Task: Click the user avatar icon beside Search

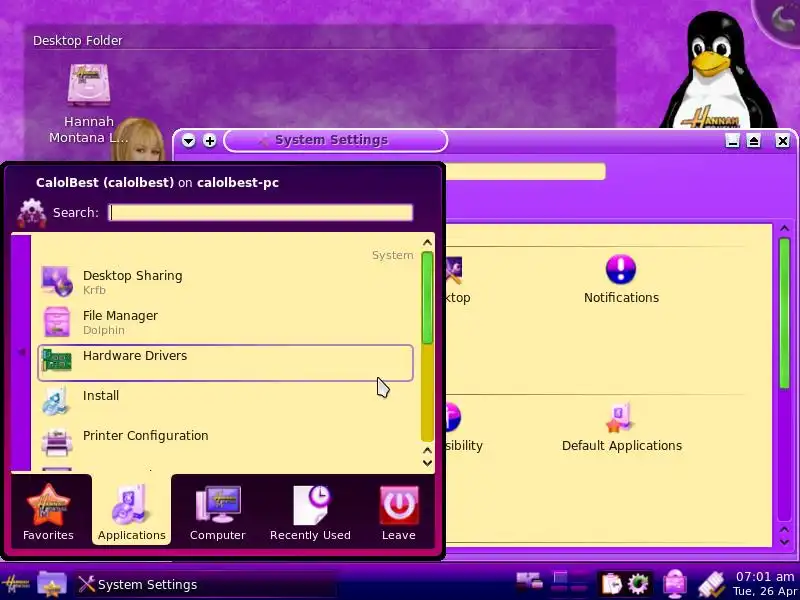Action: click(x=32, y=213)
